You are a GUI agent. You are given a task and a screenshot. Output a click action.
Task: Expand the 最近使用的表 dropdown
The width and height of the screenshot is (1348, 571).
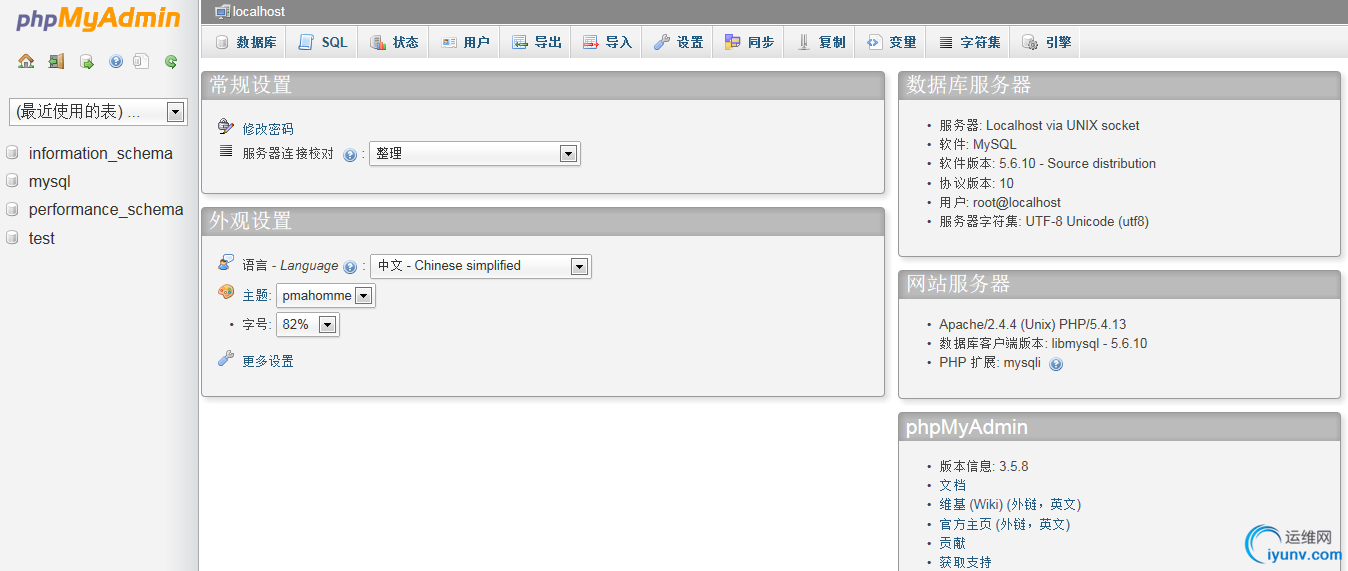click(98, 112)
